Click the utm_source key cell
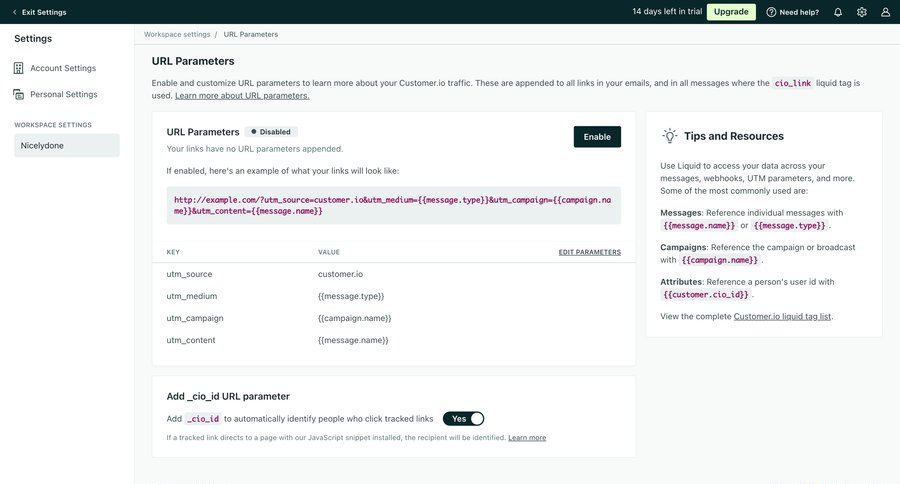This screenshot has width=900, height=484. pyautogui.click(x=189, y=274)
